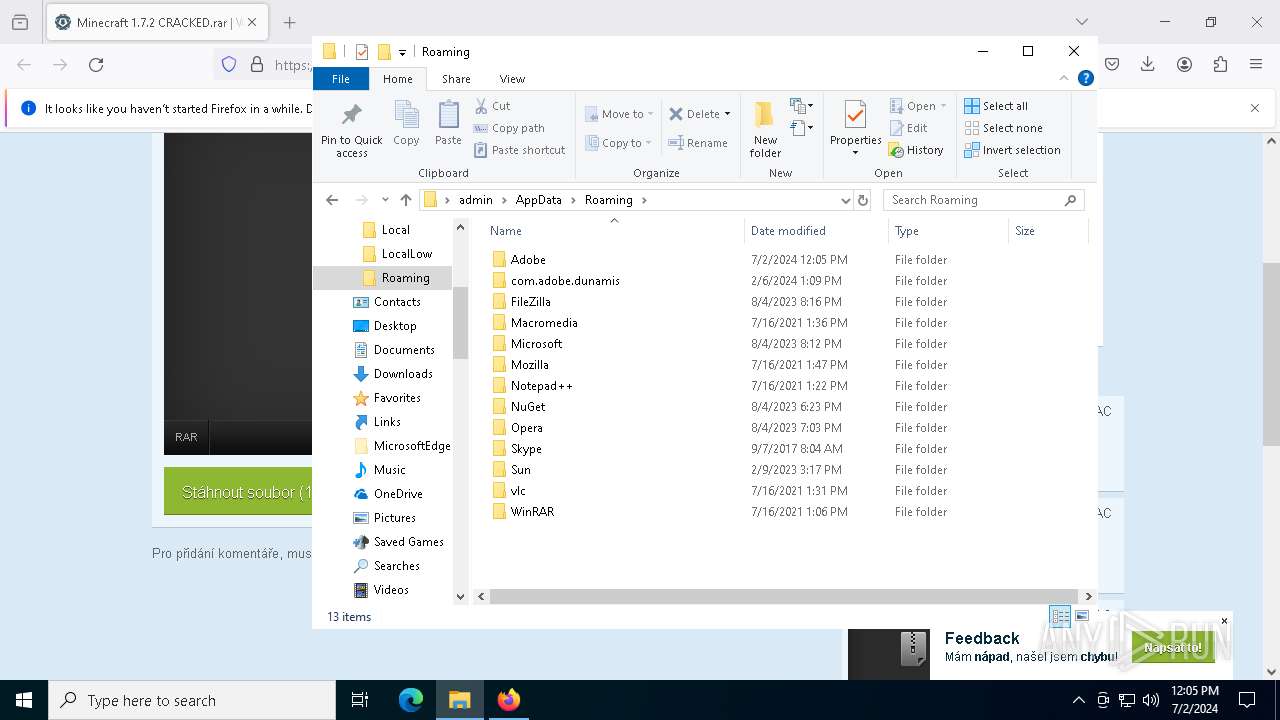The height and width of the screenshot is (720, 1280).
Task: Navigate back in File Explorer
Action: [x=332, y=200]
